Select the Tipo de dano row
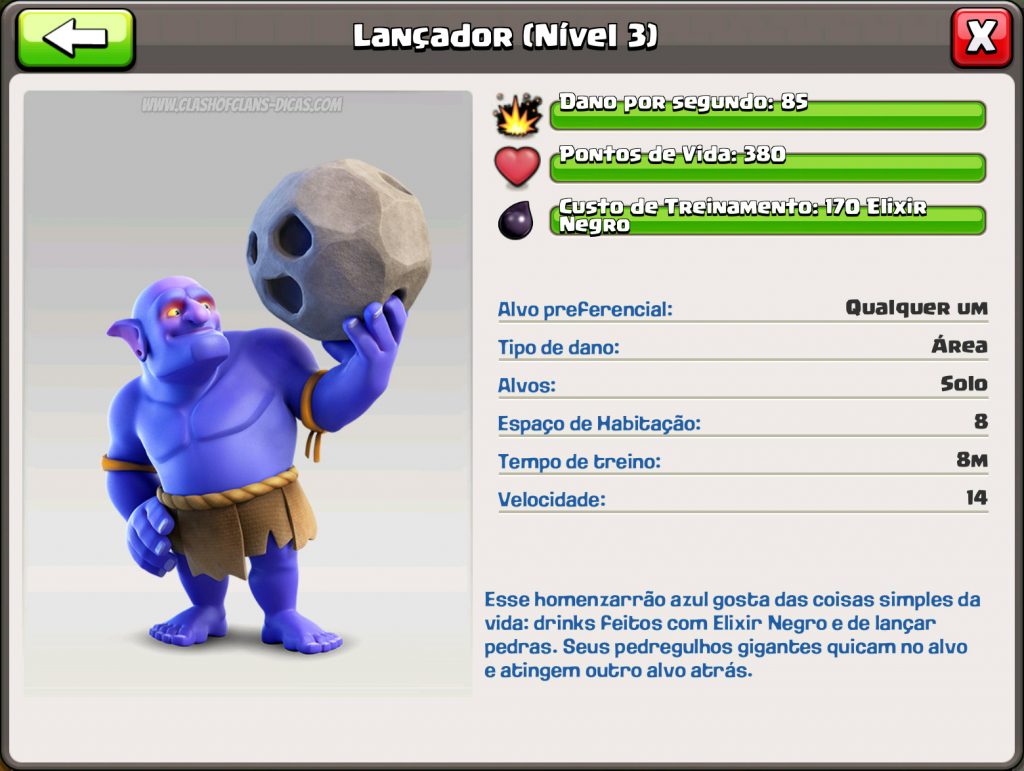Screen dimensions: 1024x771 click(743, 346)
